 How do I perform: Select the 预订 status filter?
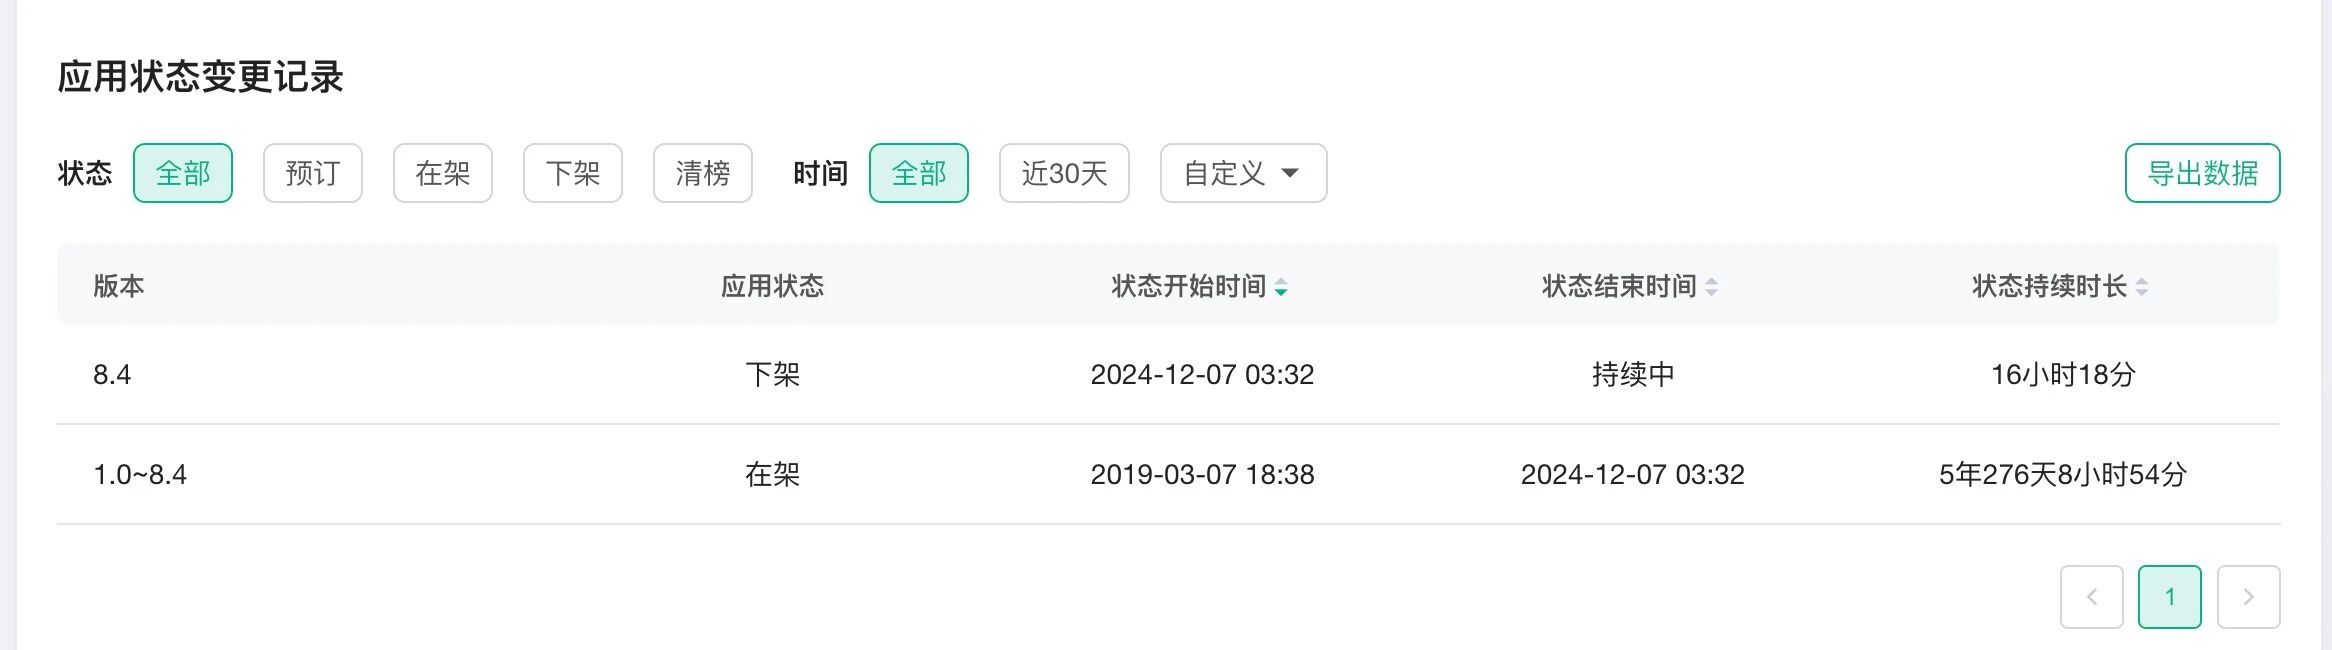(312, 173)
